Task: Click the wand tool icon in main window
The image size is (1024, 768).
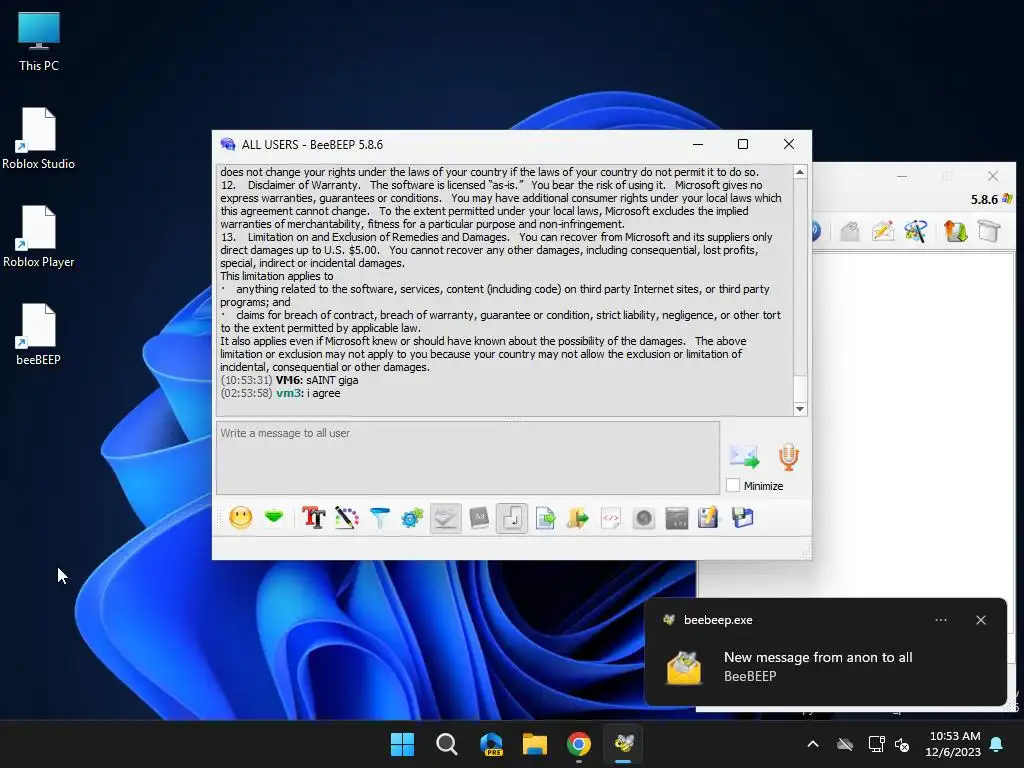Action: 916,231
